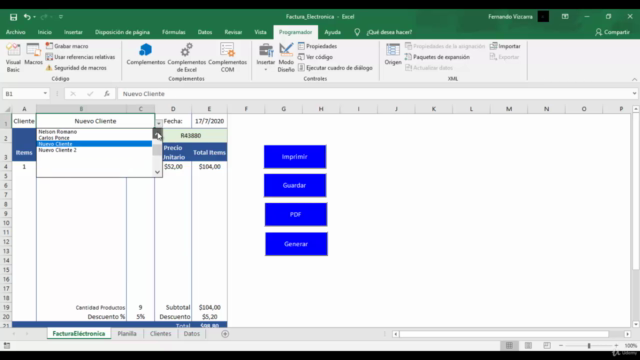
Task: Select the date cell 17/7/2020
Action: 209,121
